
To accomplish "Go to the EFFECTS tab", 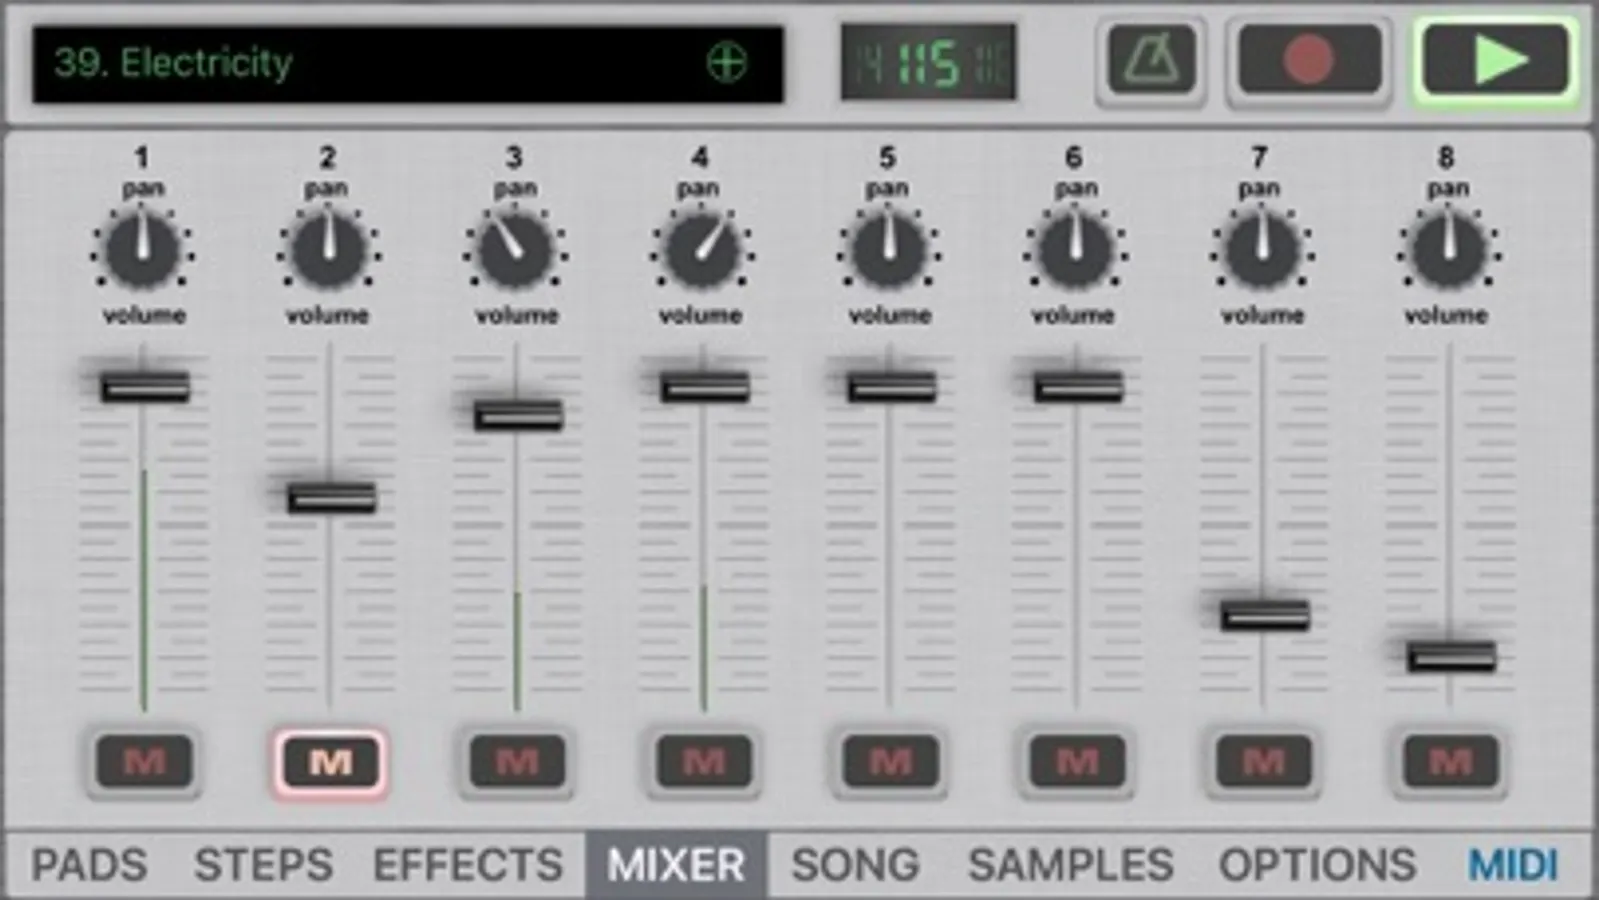I will 468,865.
